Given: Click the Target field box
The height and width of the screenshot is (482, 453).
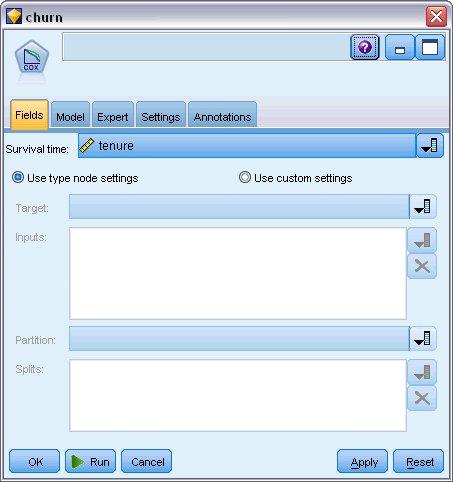Looking at the screenshot, I should point(239,207).
